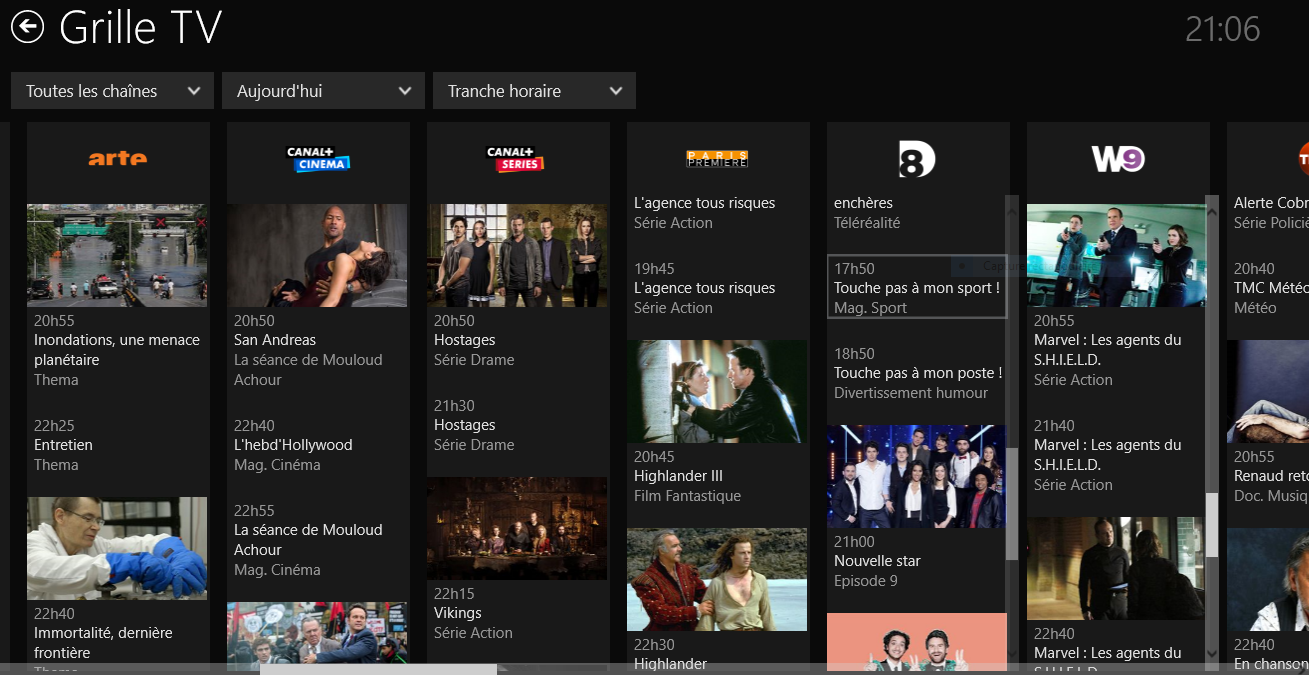
Task: Open the Vikings banquet thumbnail
Action: (517, 528)
